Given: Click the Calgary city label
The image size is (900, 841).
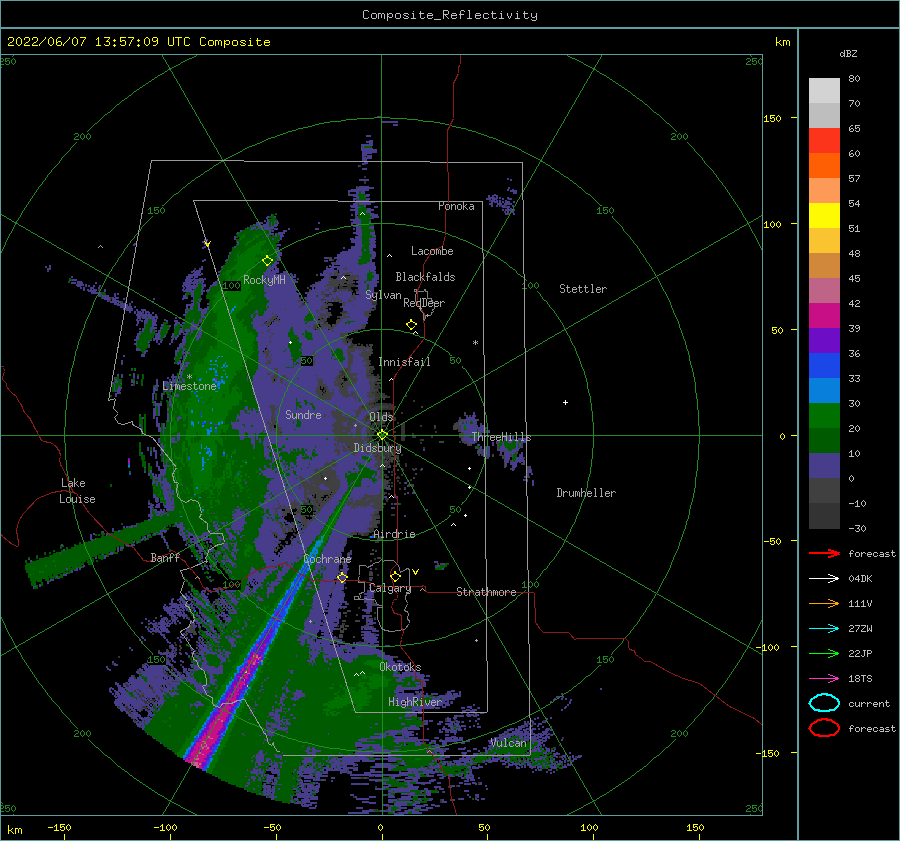Looking at the screenshot, I should click(x=390, y=588).
